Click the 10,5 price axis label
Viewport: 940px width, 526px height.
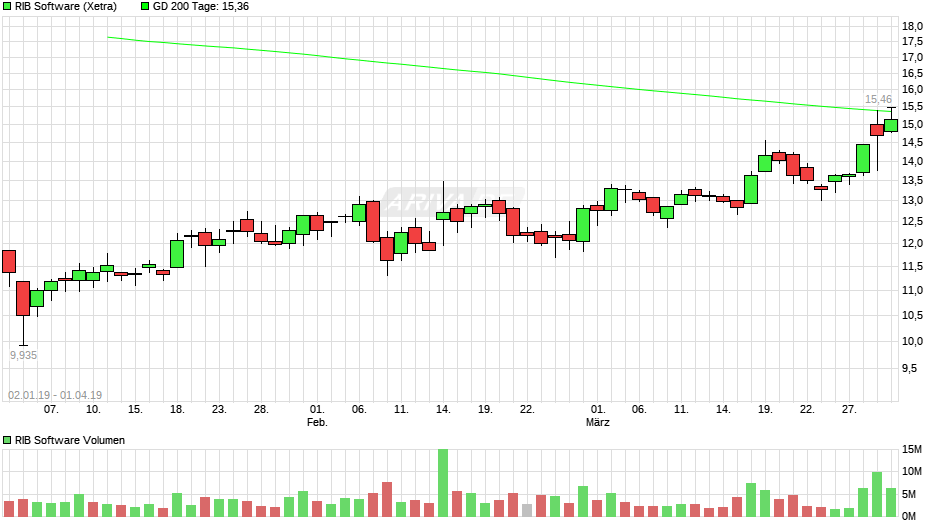(x=912, y=315)
